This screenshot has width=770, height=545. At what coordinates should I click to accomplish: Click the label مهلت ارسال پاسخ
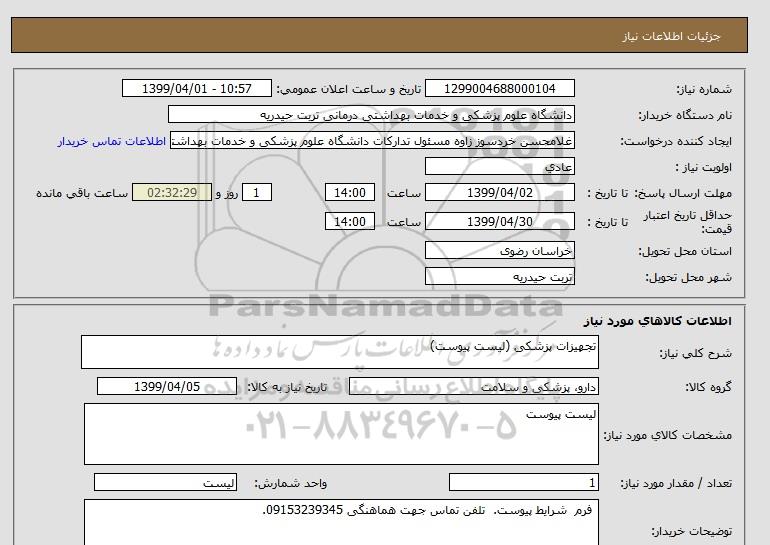tap(685, 193)
